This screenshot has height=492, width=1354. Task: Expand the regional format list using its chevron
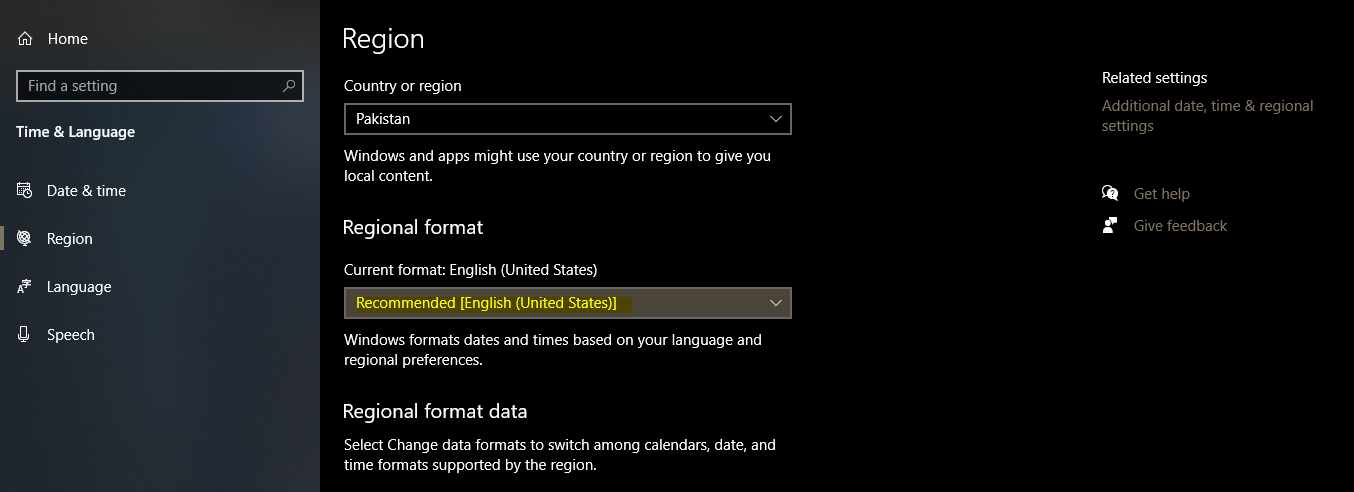click(x=776, y=303)
